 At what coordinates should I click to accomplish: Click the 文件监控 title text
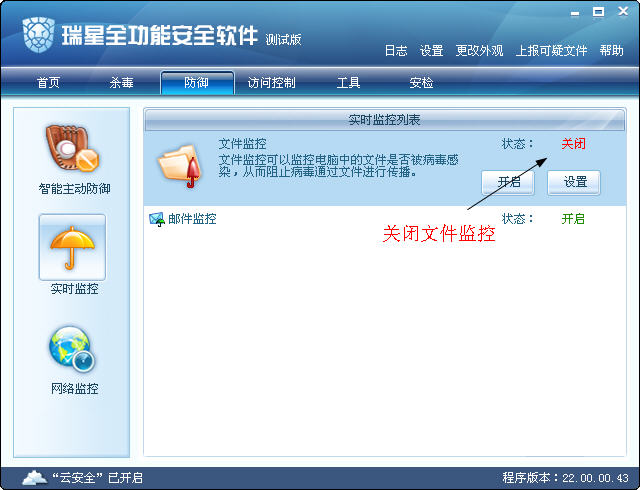pyautogui.click(x=242, y=144)
